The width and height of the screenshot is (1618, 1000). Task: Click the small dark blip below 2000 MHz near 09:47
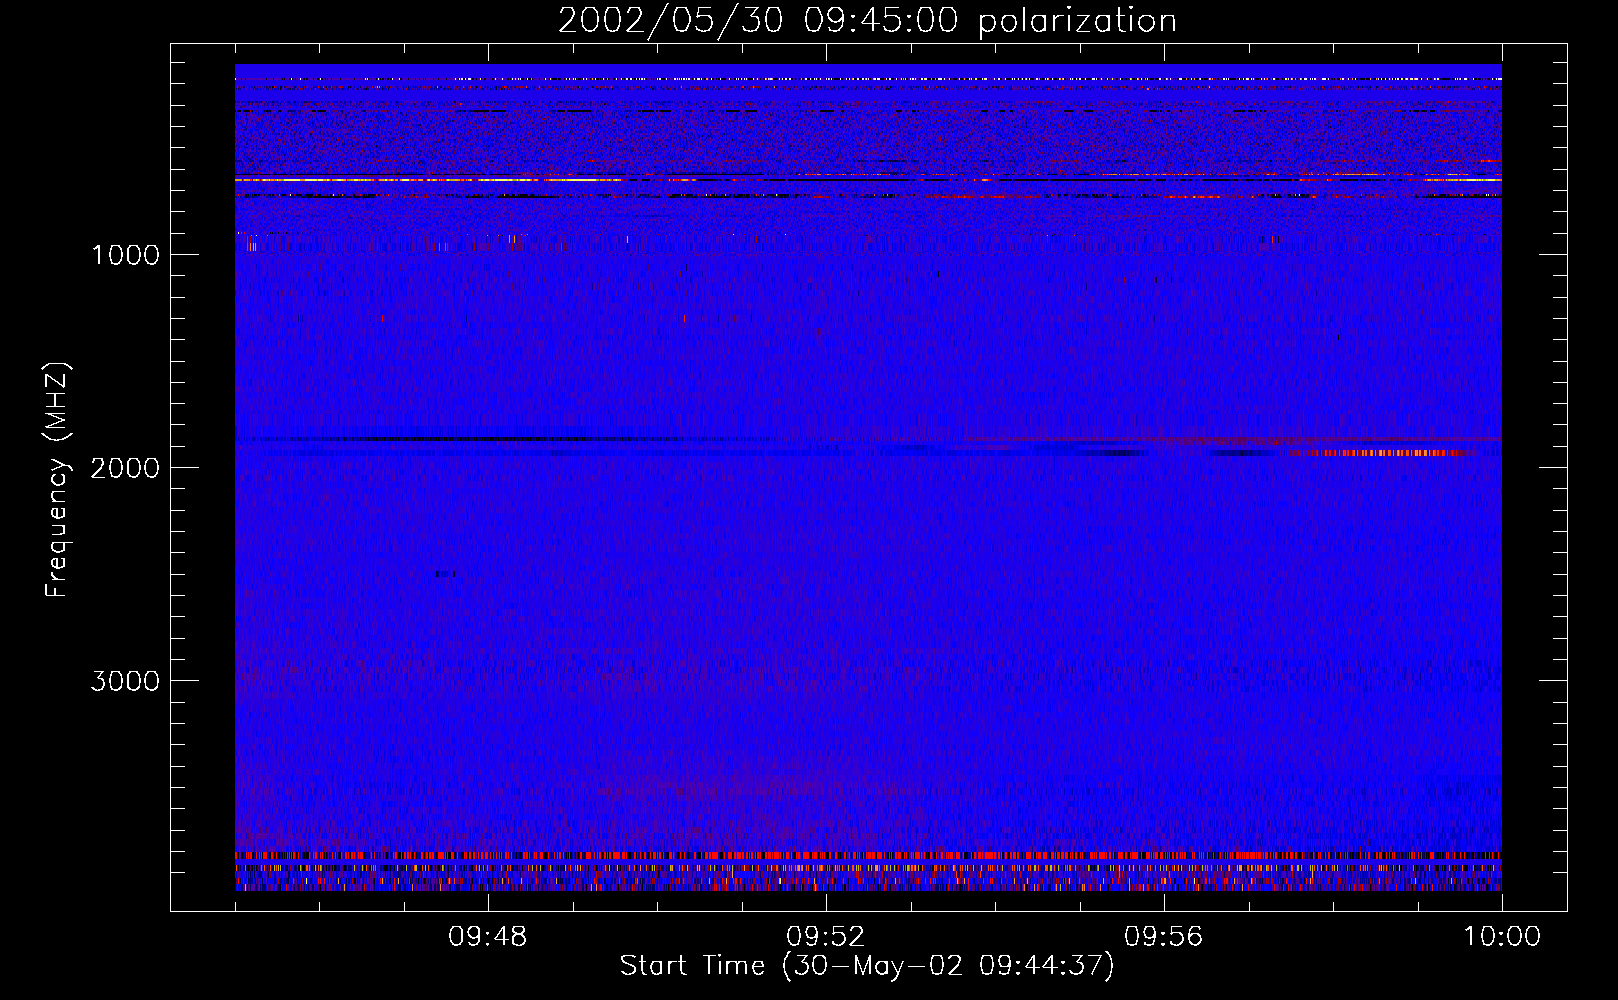(445, 574)
